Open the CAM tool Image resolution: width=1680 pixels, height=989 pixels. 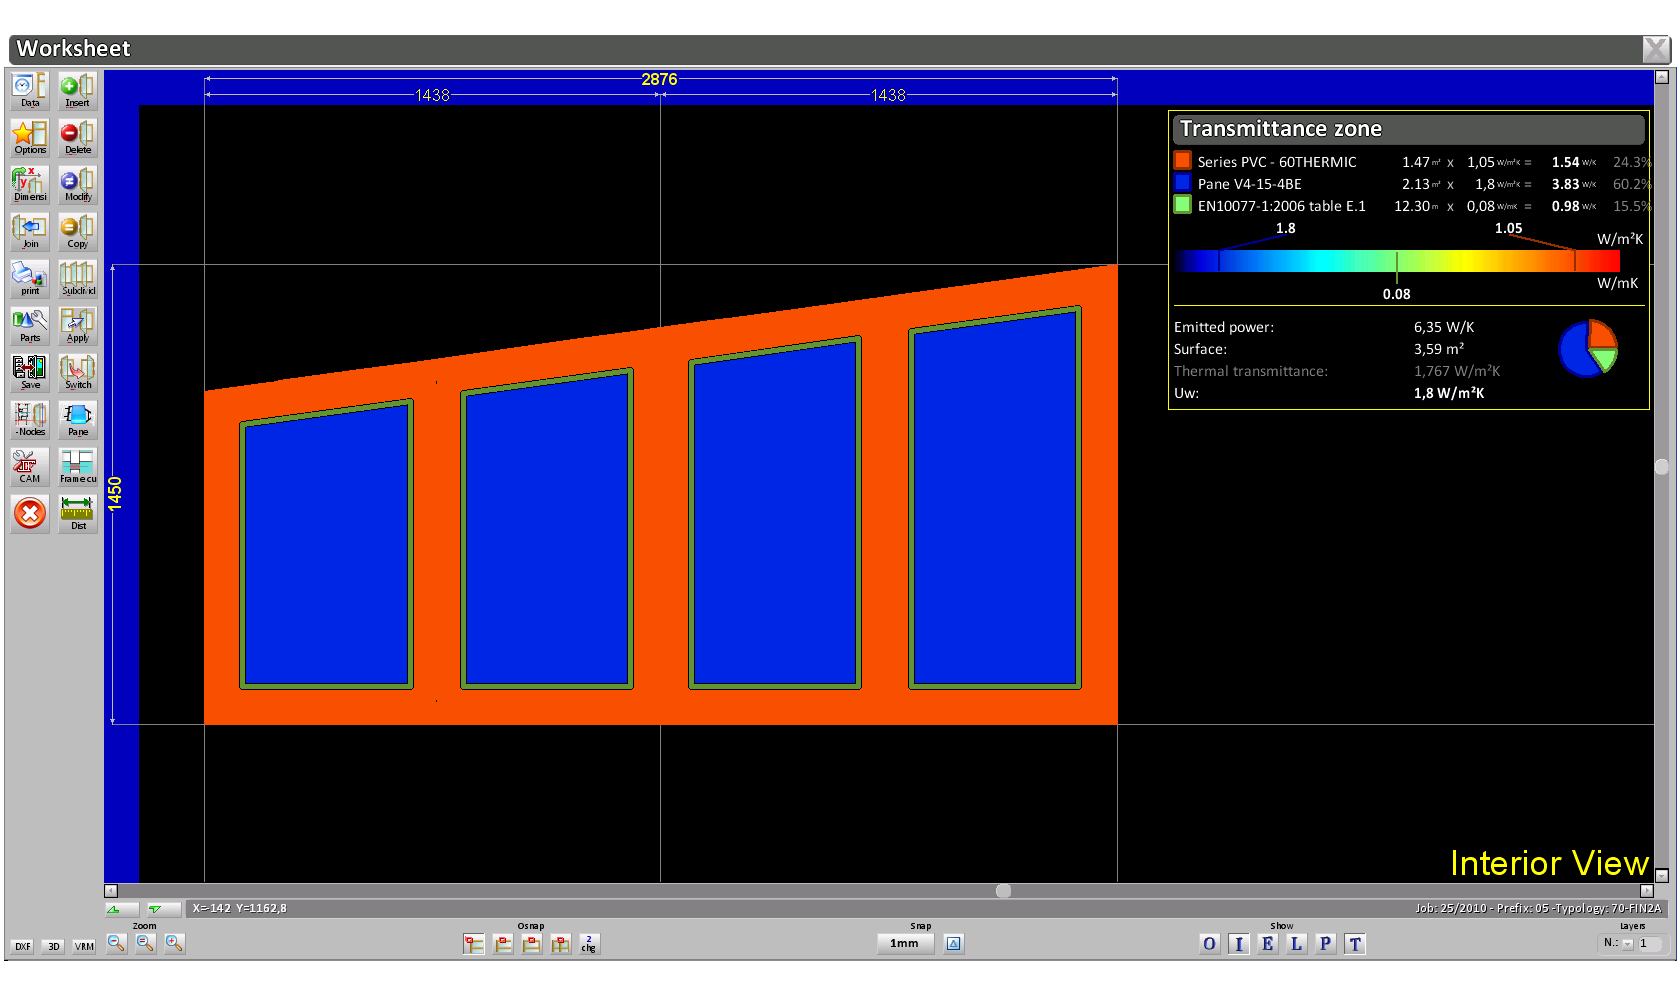coord(30,466)
